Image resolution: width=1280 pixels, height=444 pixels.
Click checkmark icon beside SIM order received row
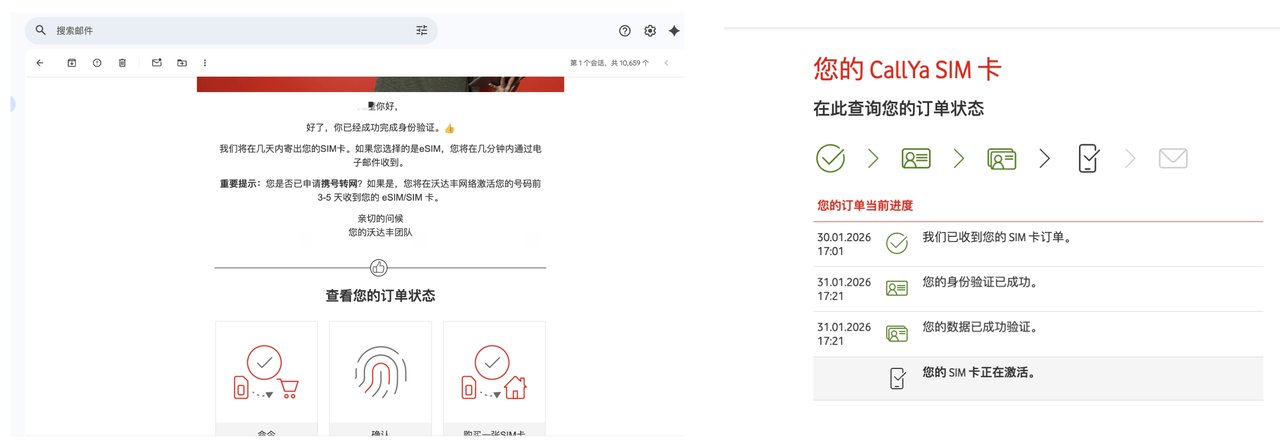click(897, 243)
